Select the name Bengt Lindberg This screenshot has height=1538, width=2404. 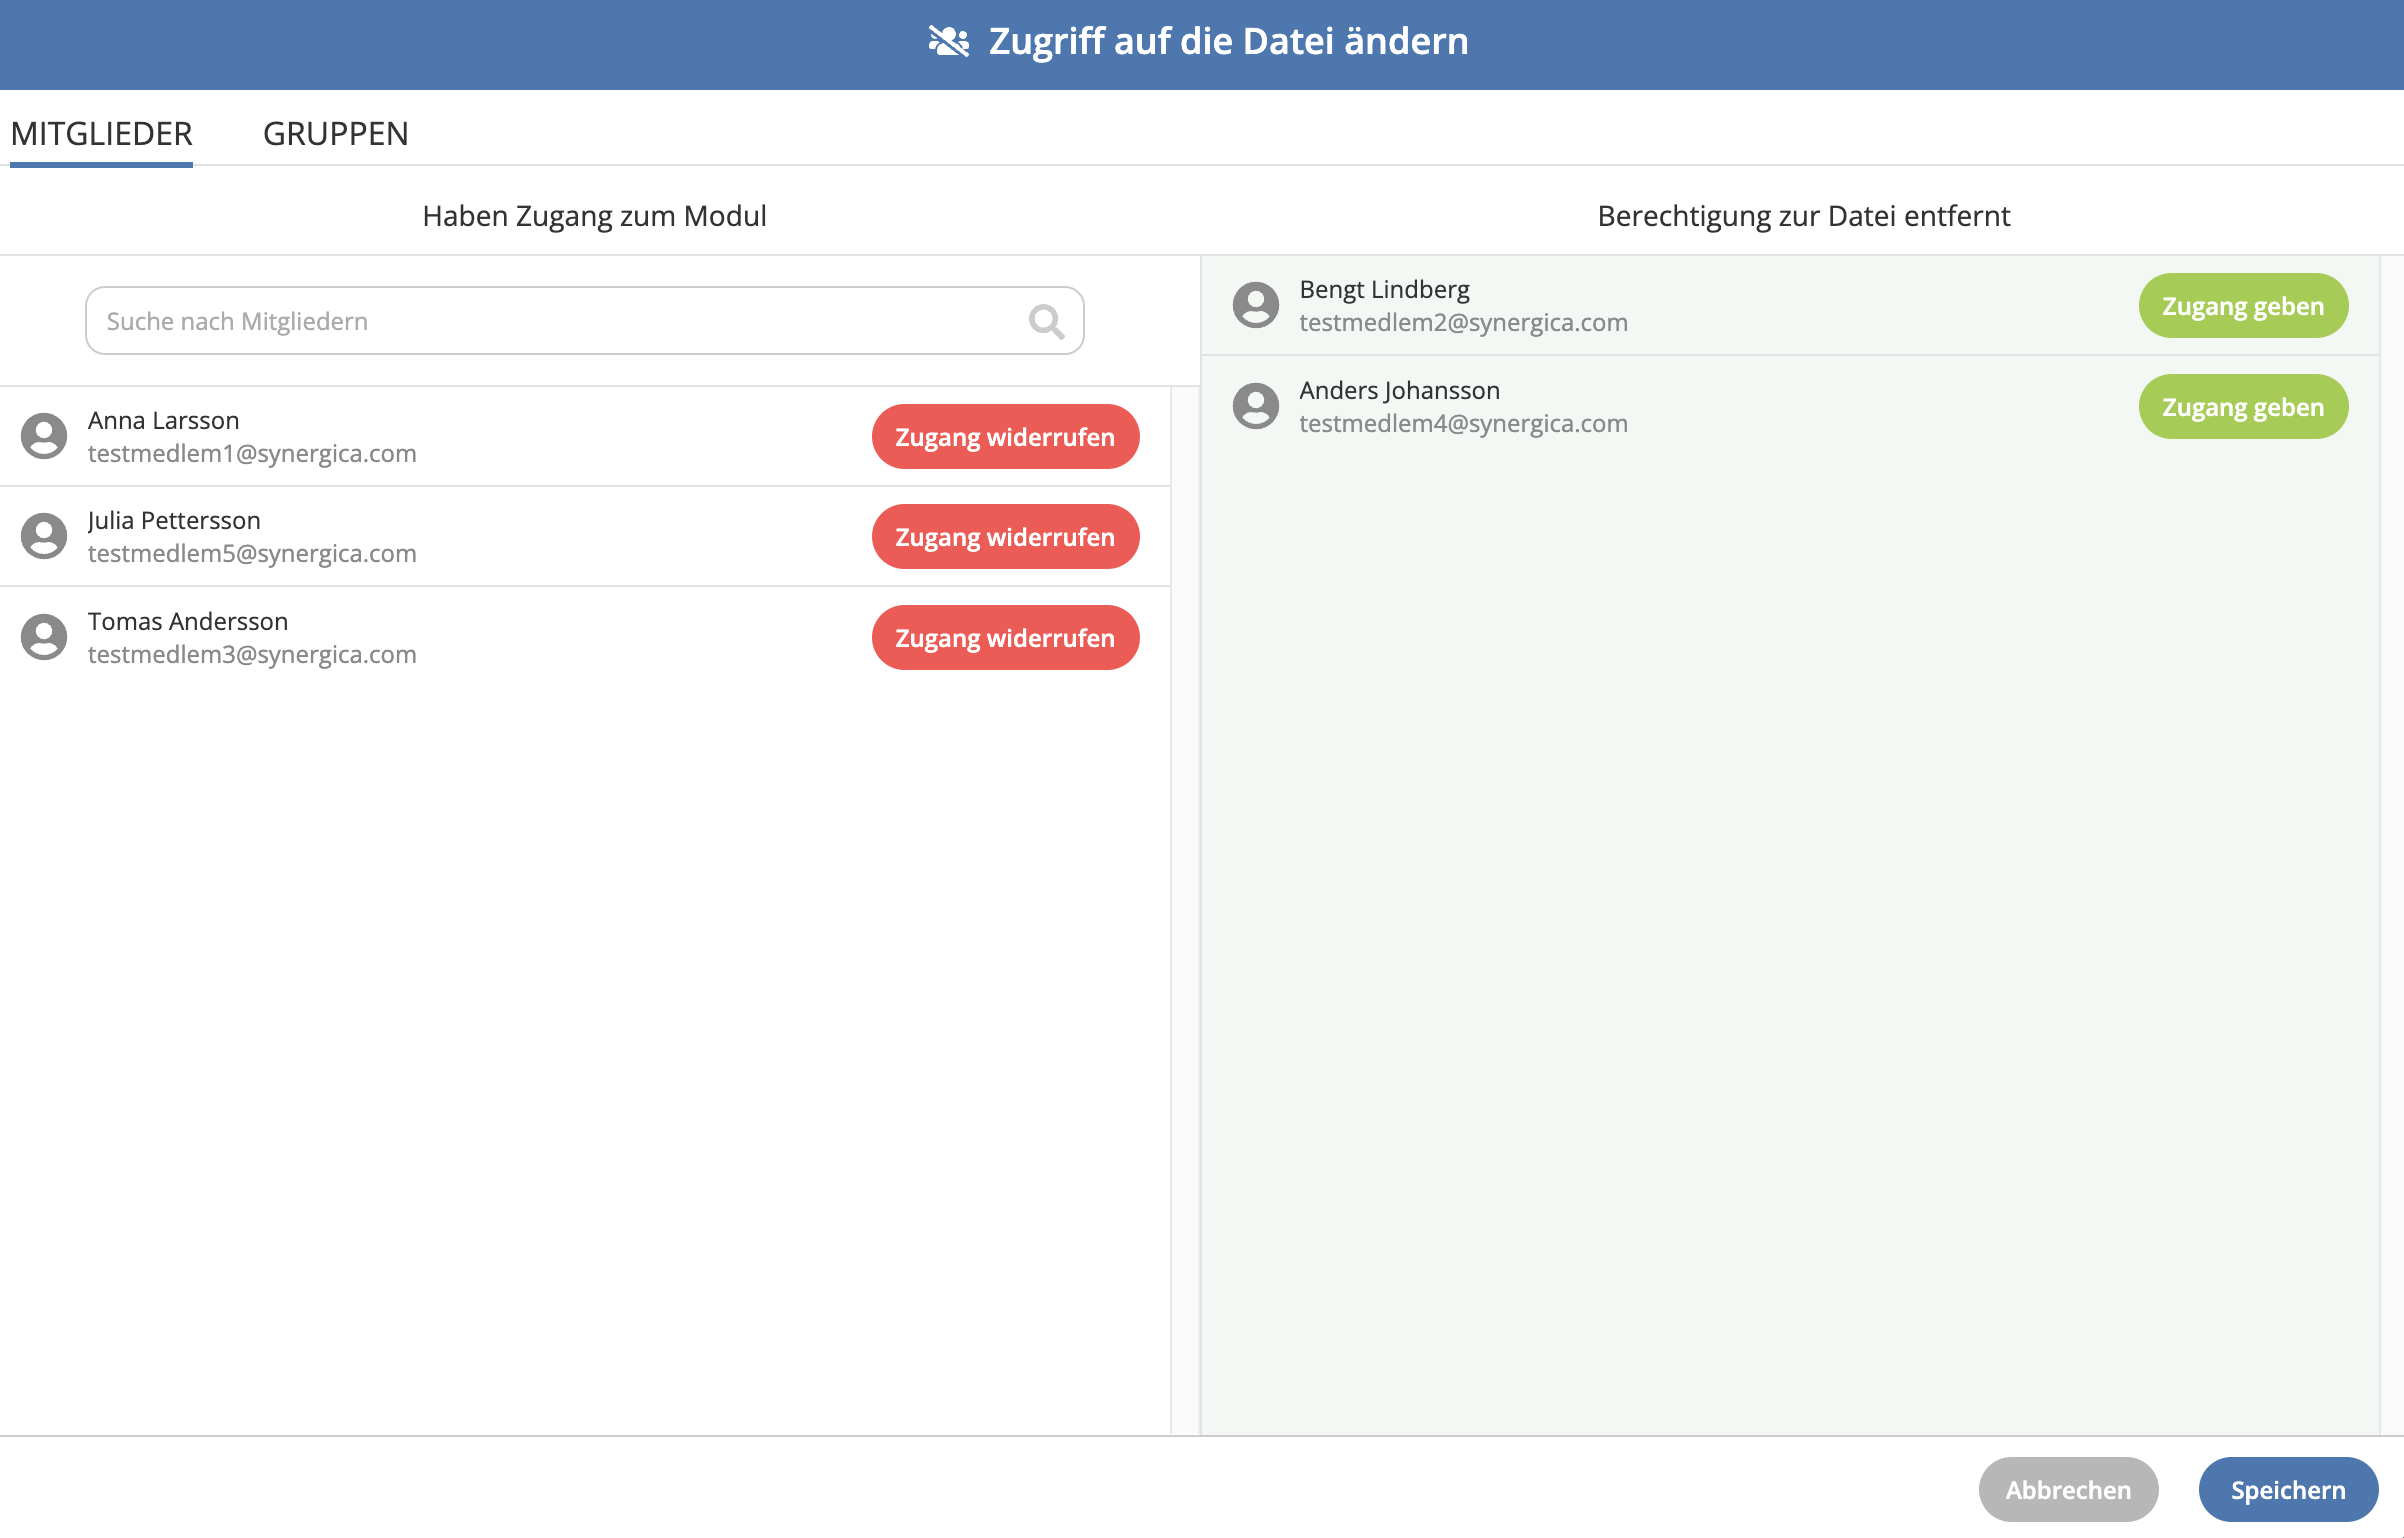coord(1384,289)
